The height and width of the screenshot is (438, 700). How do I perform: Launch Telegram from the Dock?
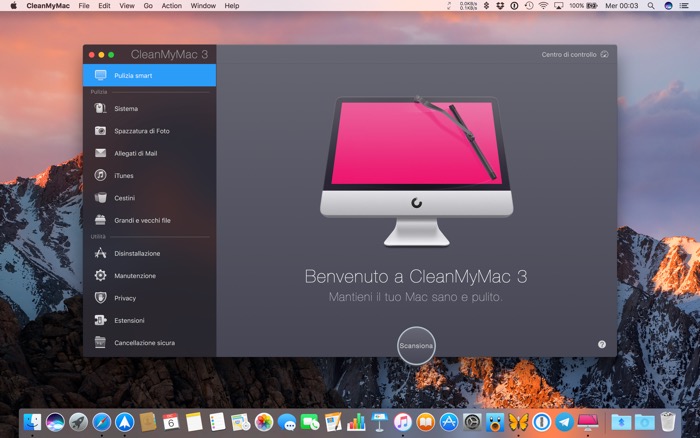564,422
